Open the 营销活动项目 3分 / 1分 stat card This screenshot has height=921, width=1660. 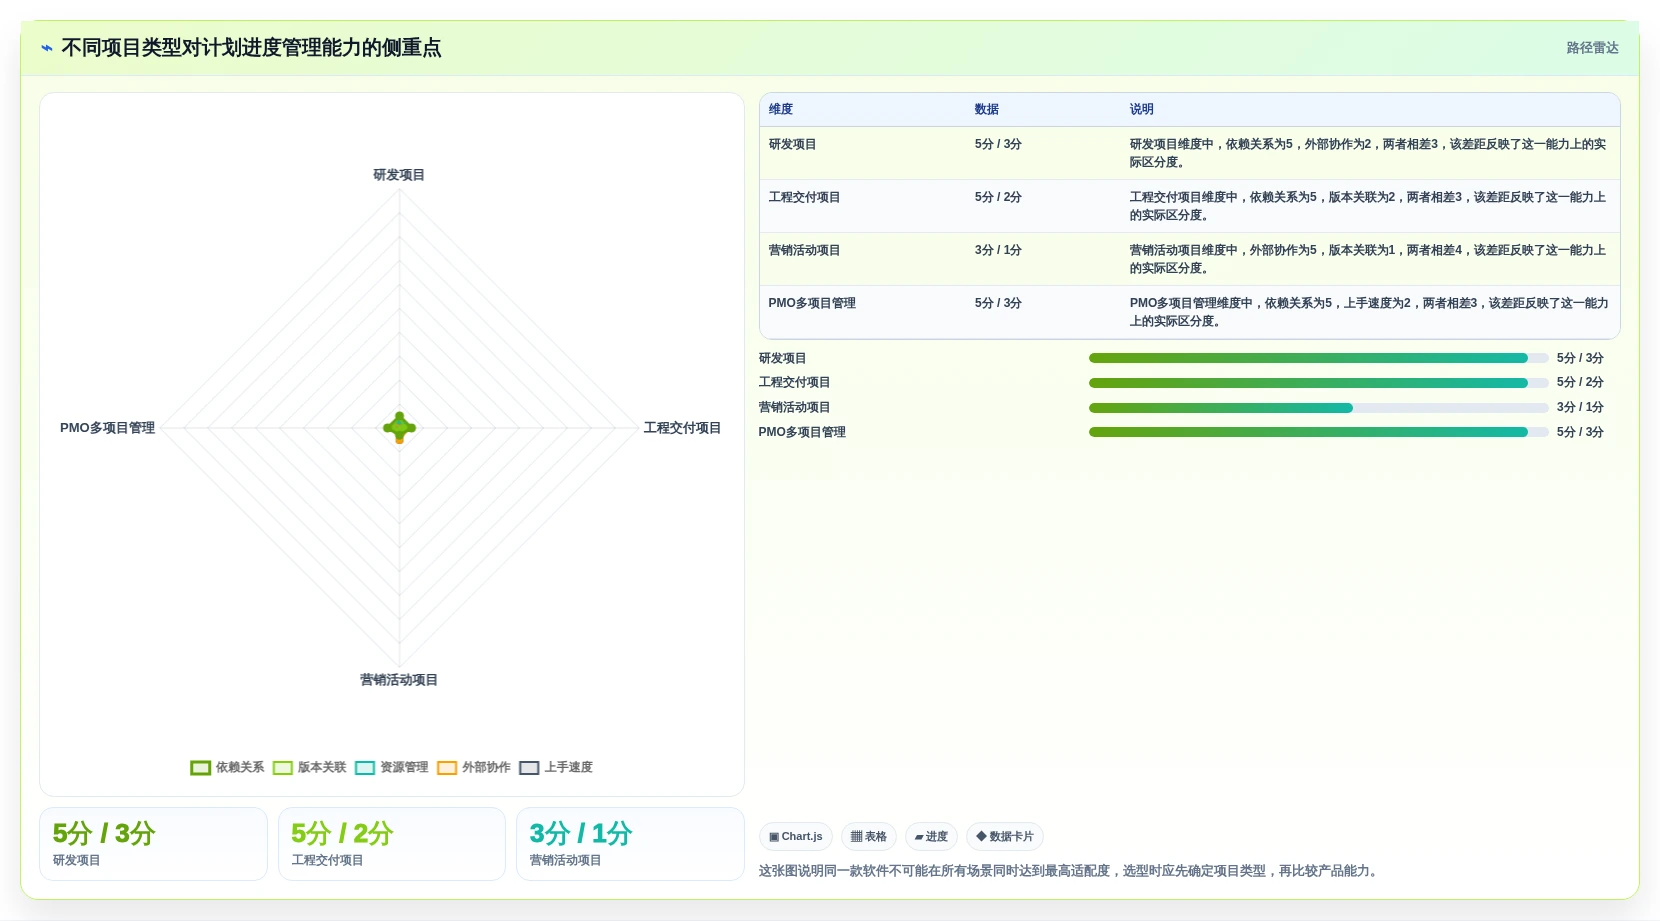click(630, 844)
